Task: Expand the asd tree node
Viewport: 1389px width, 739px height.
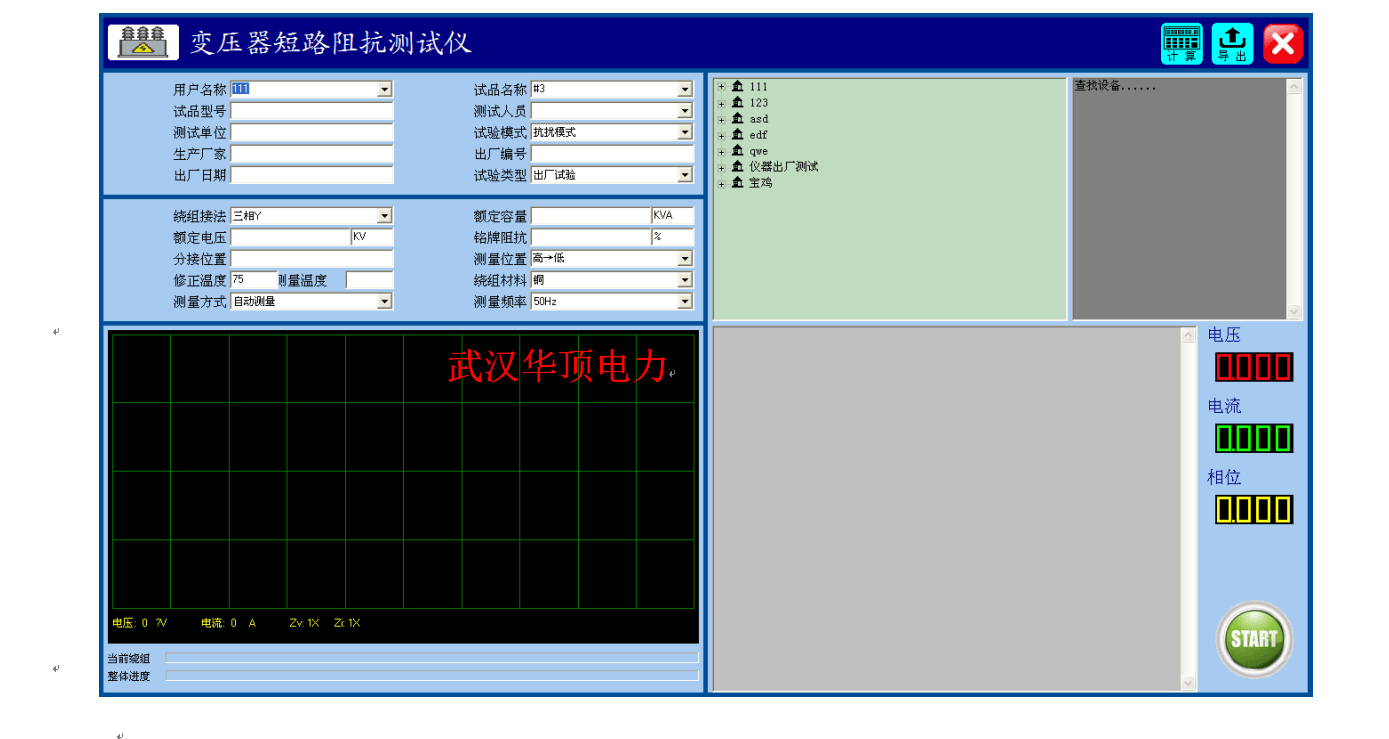Action: coord(721,120)
